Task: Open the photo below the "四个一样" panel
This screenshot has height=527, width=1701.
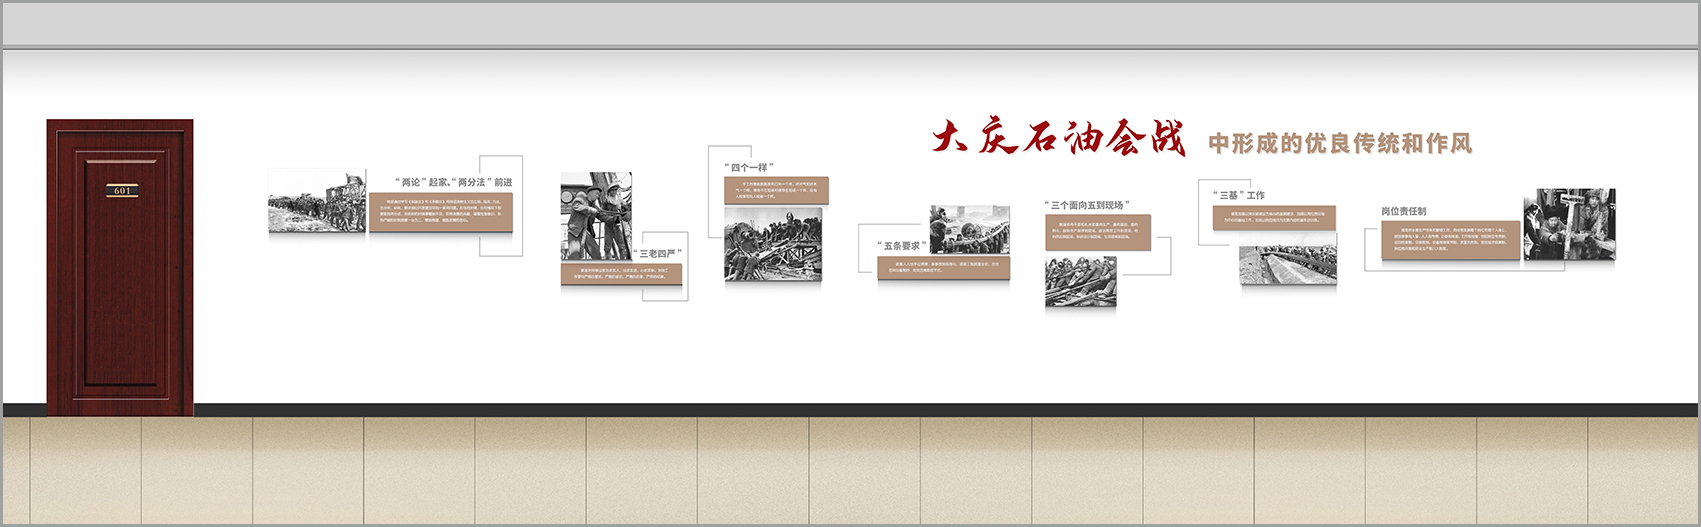Action: pos(773,244)
